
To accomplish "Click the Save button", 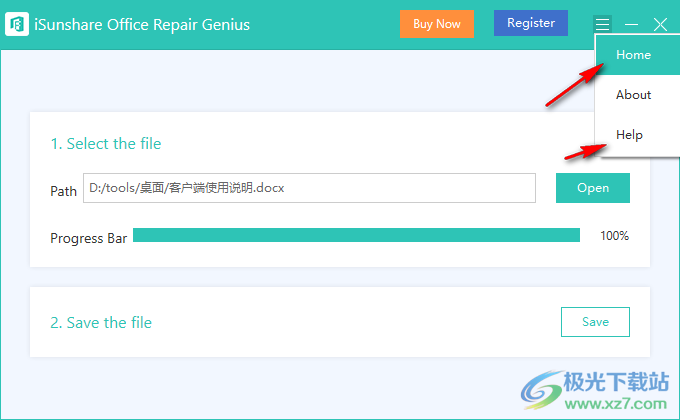I will coord(595,322).
